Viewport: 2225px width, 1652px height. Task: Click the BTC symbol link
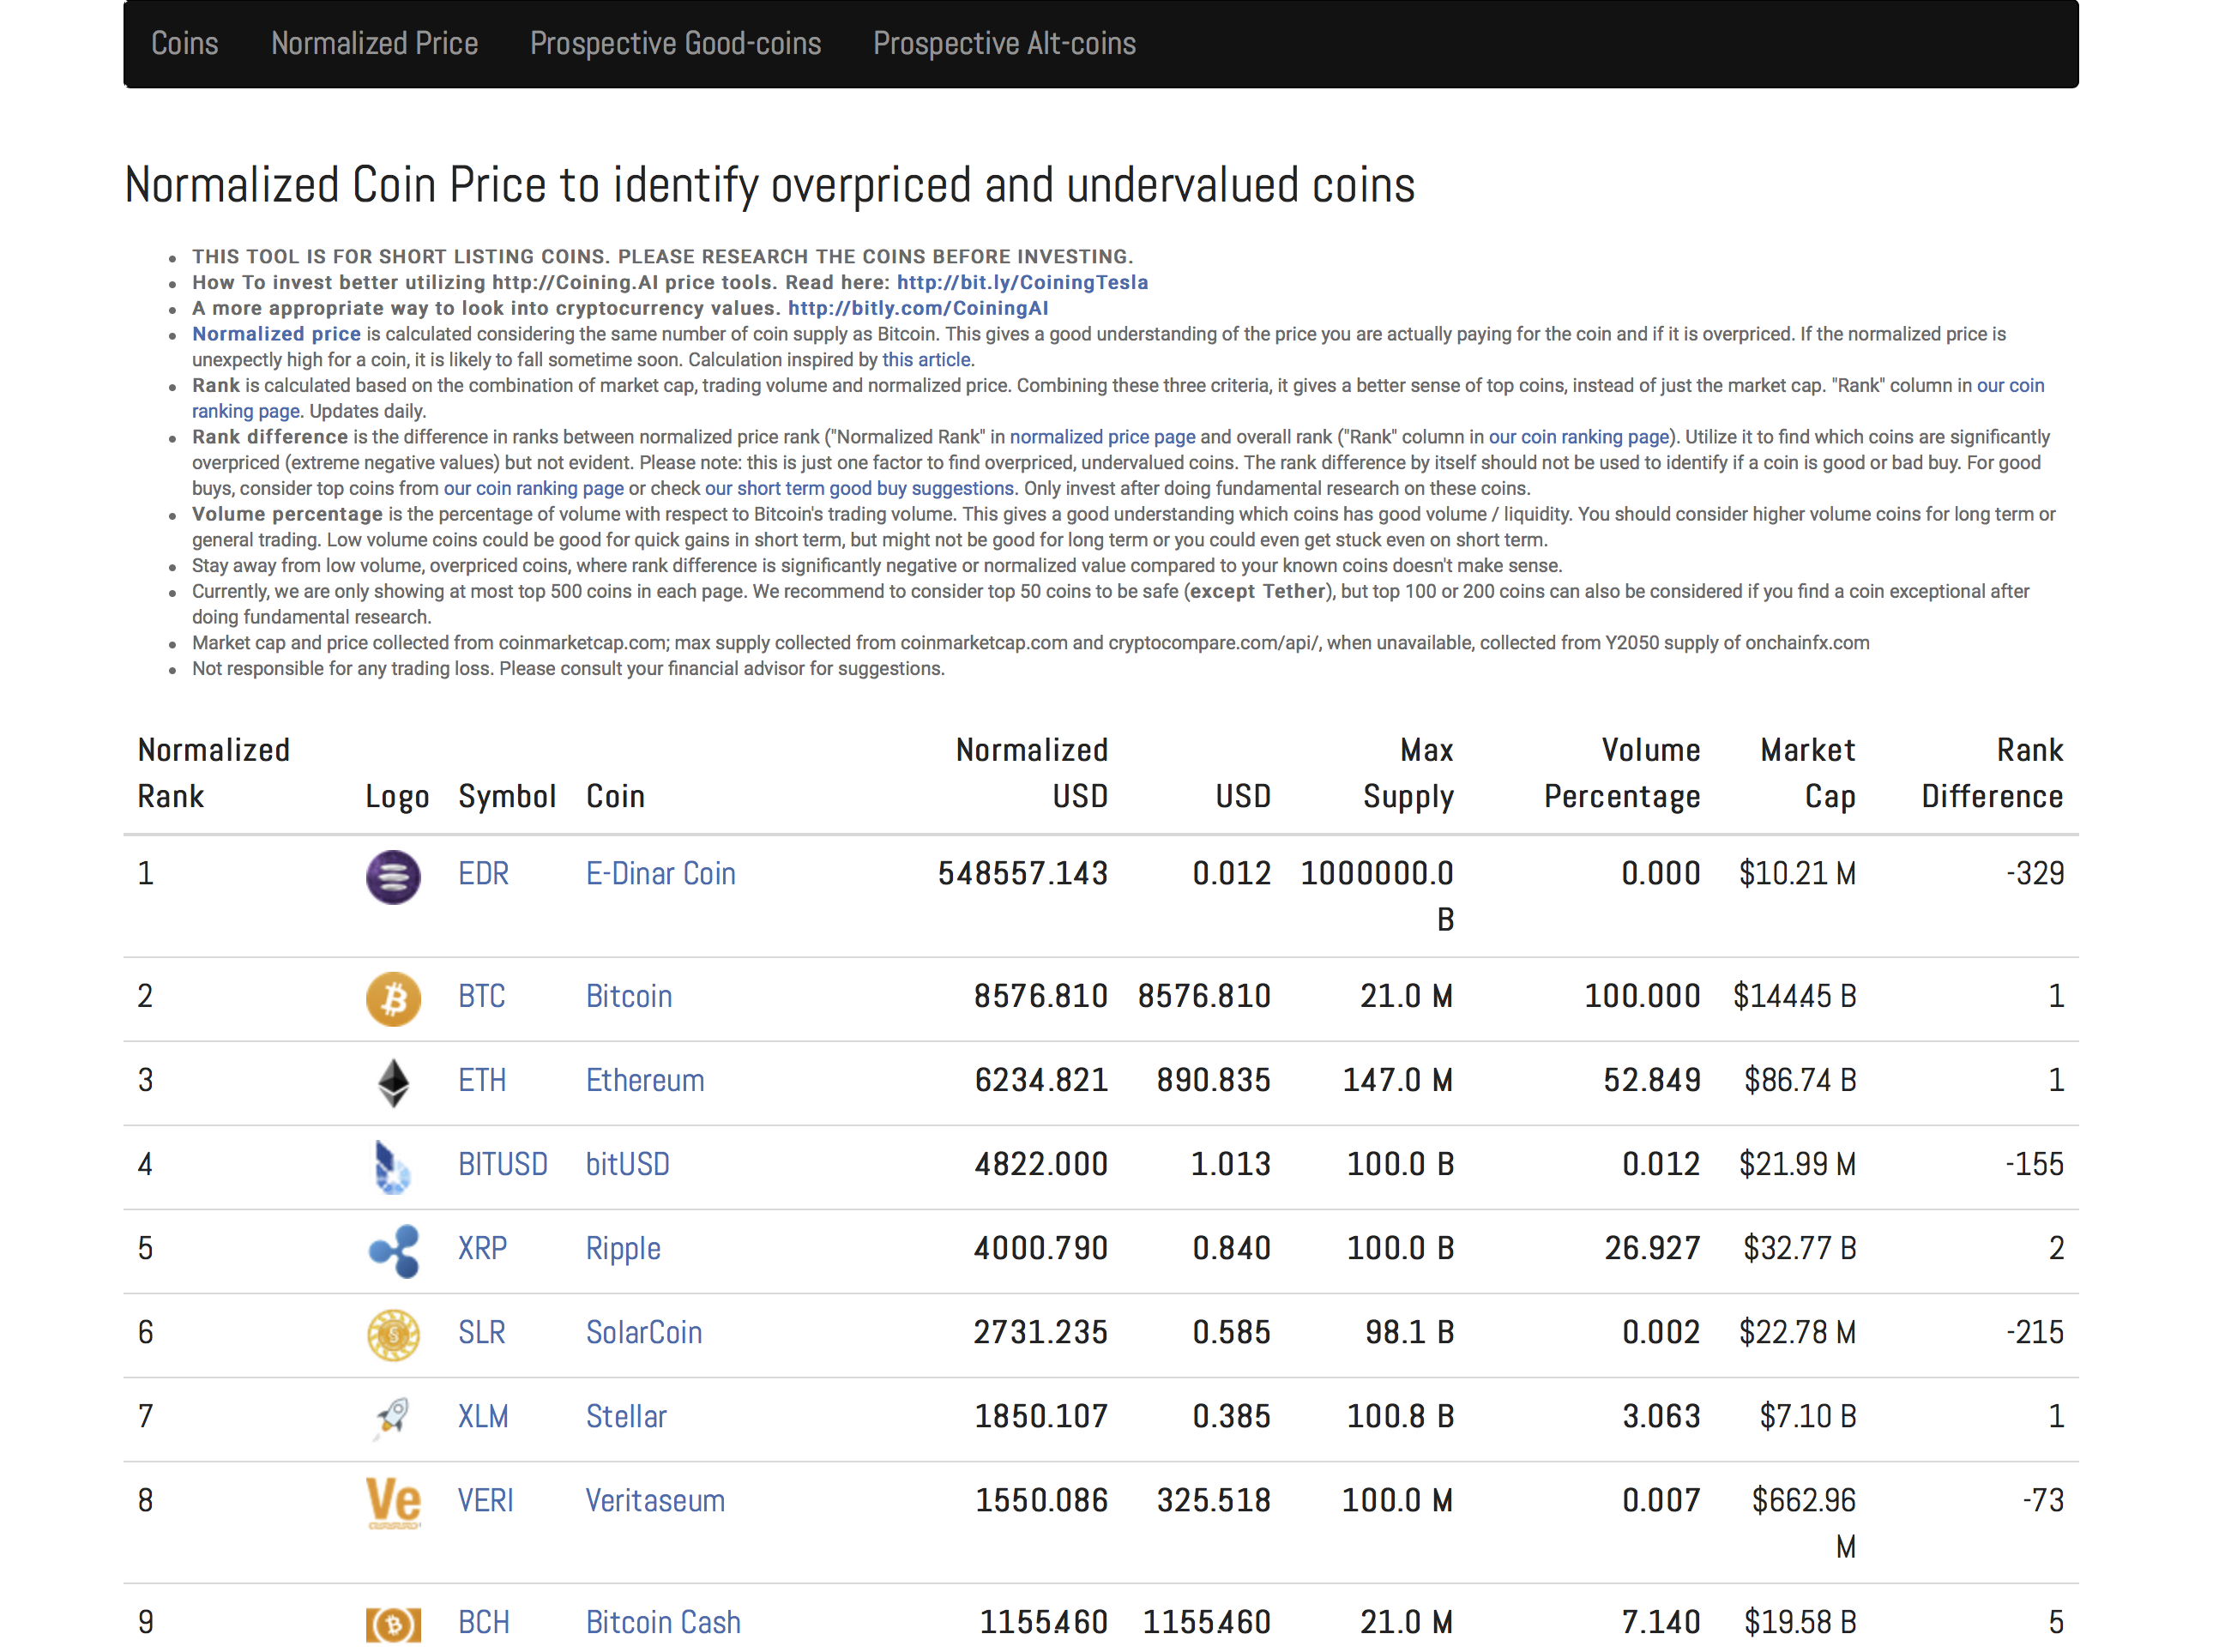(x=481, y=997)
